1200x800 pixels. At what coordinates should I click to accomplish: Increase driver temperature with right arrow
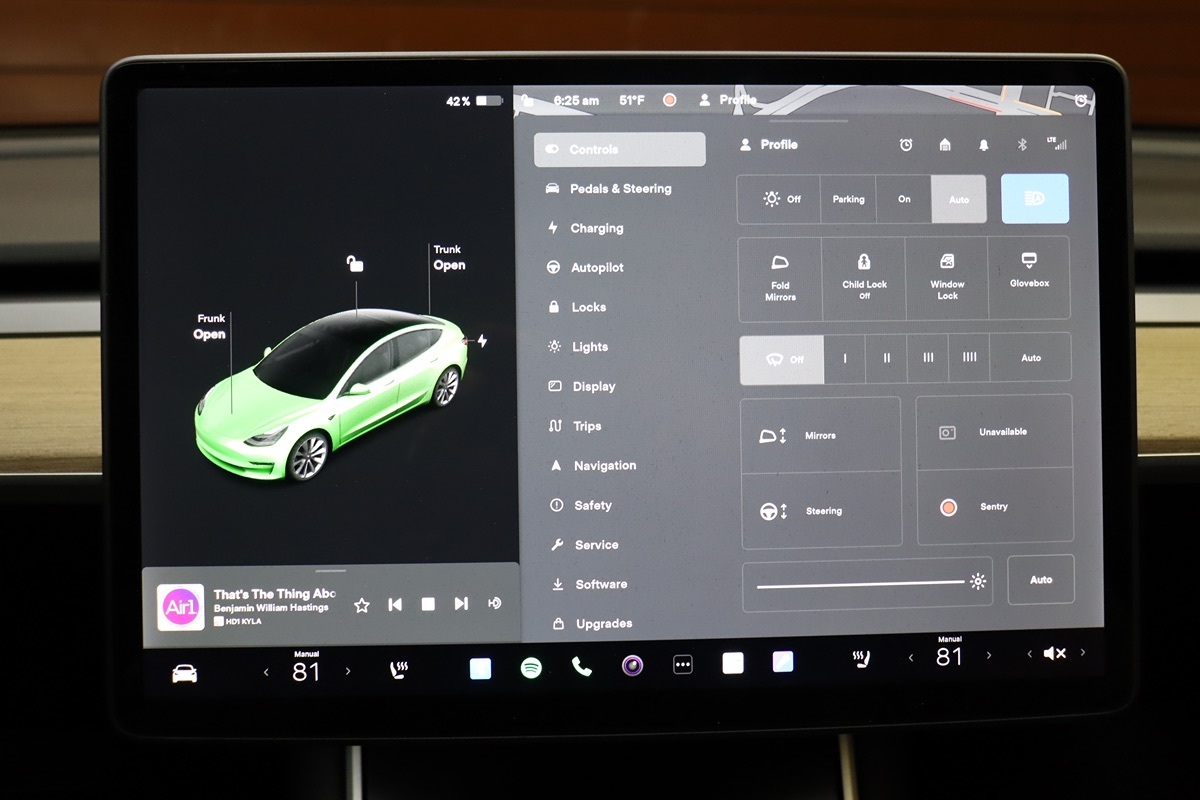(x=348, y=671)
